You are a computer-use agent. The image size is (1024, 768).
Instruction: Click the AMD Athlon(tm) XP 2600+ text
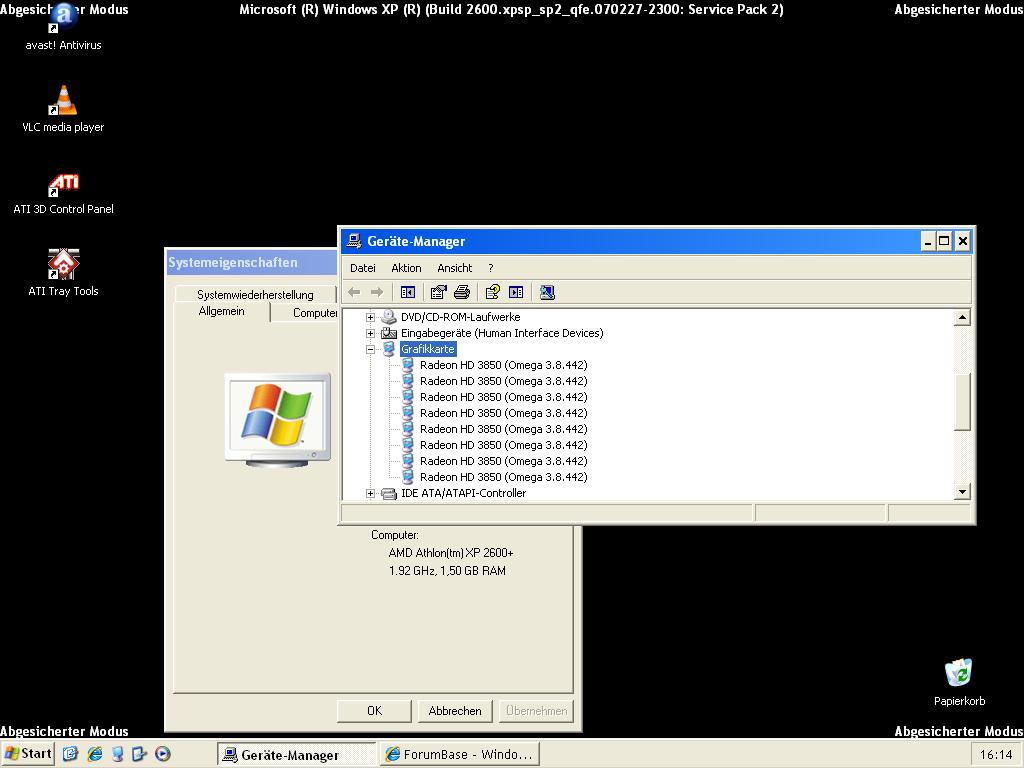click(x=451, y=552)
